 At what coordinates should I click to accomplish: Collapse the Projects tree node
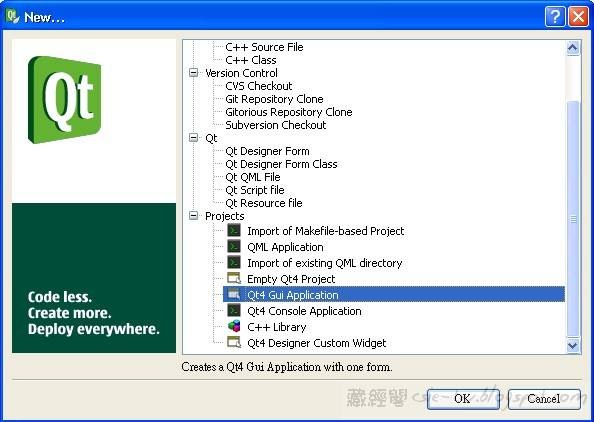[x=194, y=216]
